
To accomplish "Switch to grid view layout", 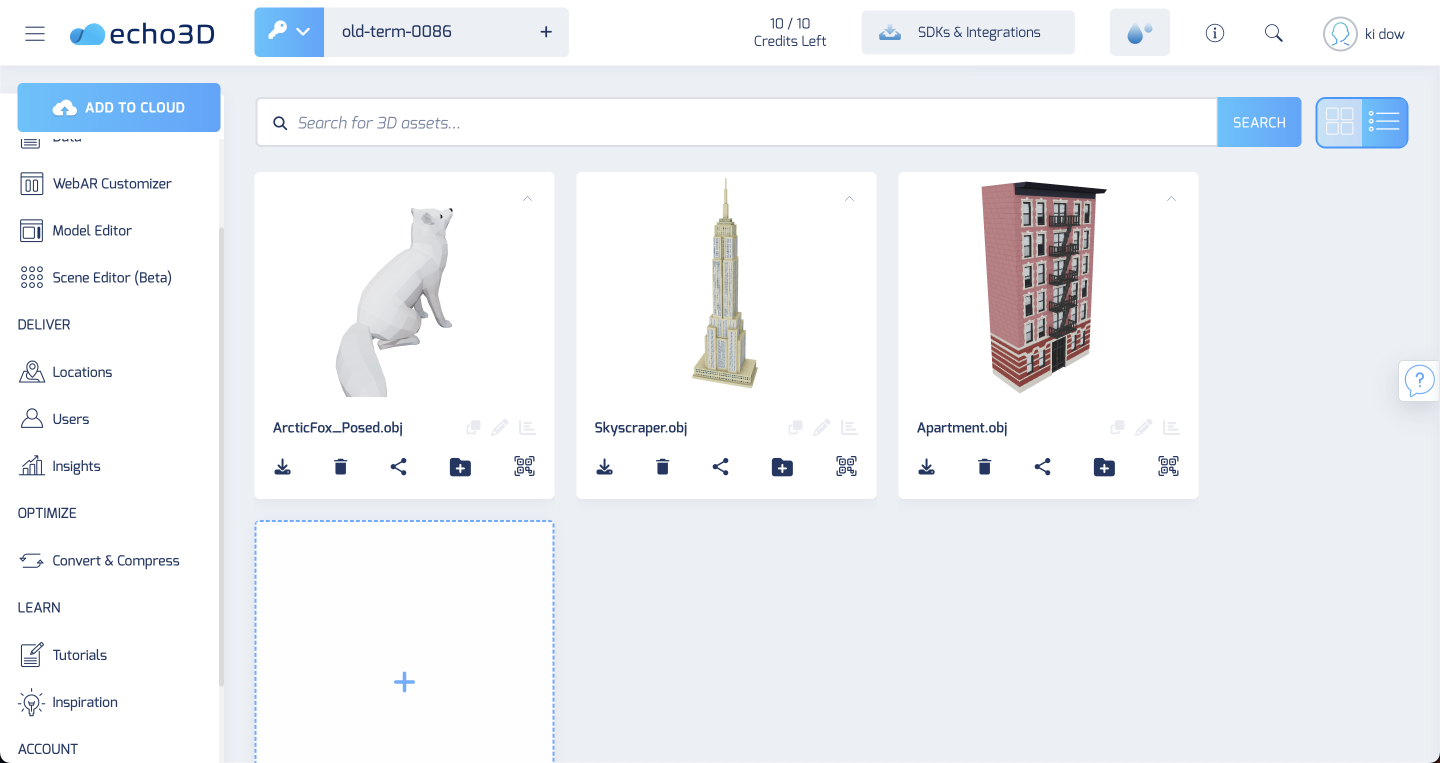I will (1340, 122).
